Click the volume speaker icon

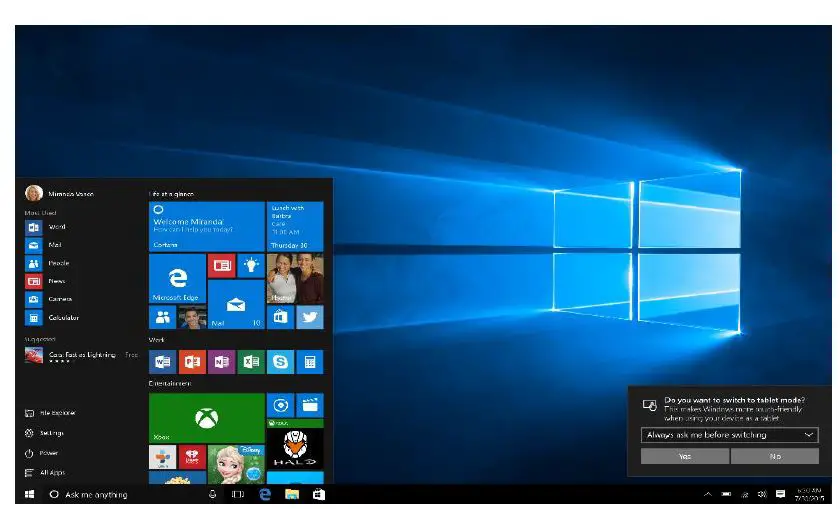point(762,495)
